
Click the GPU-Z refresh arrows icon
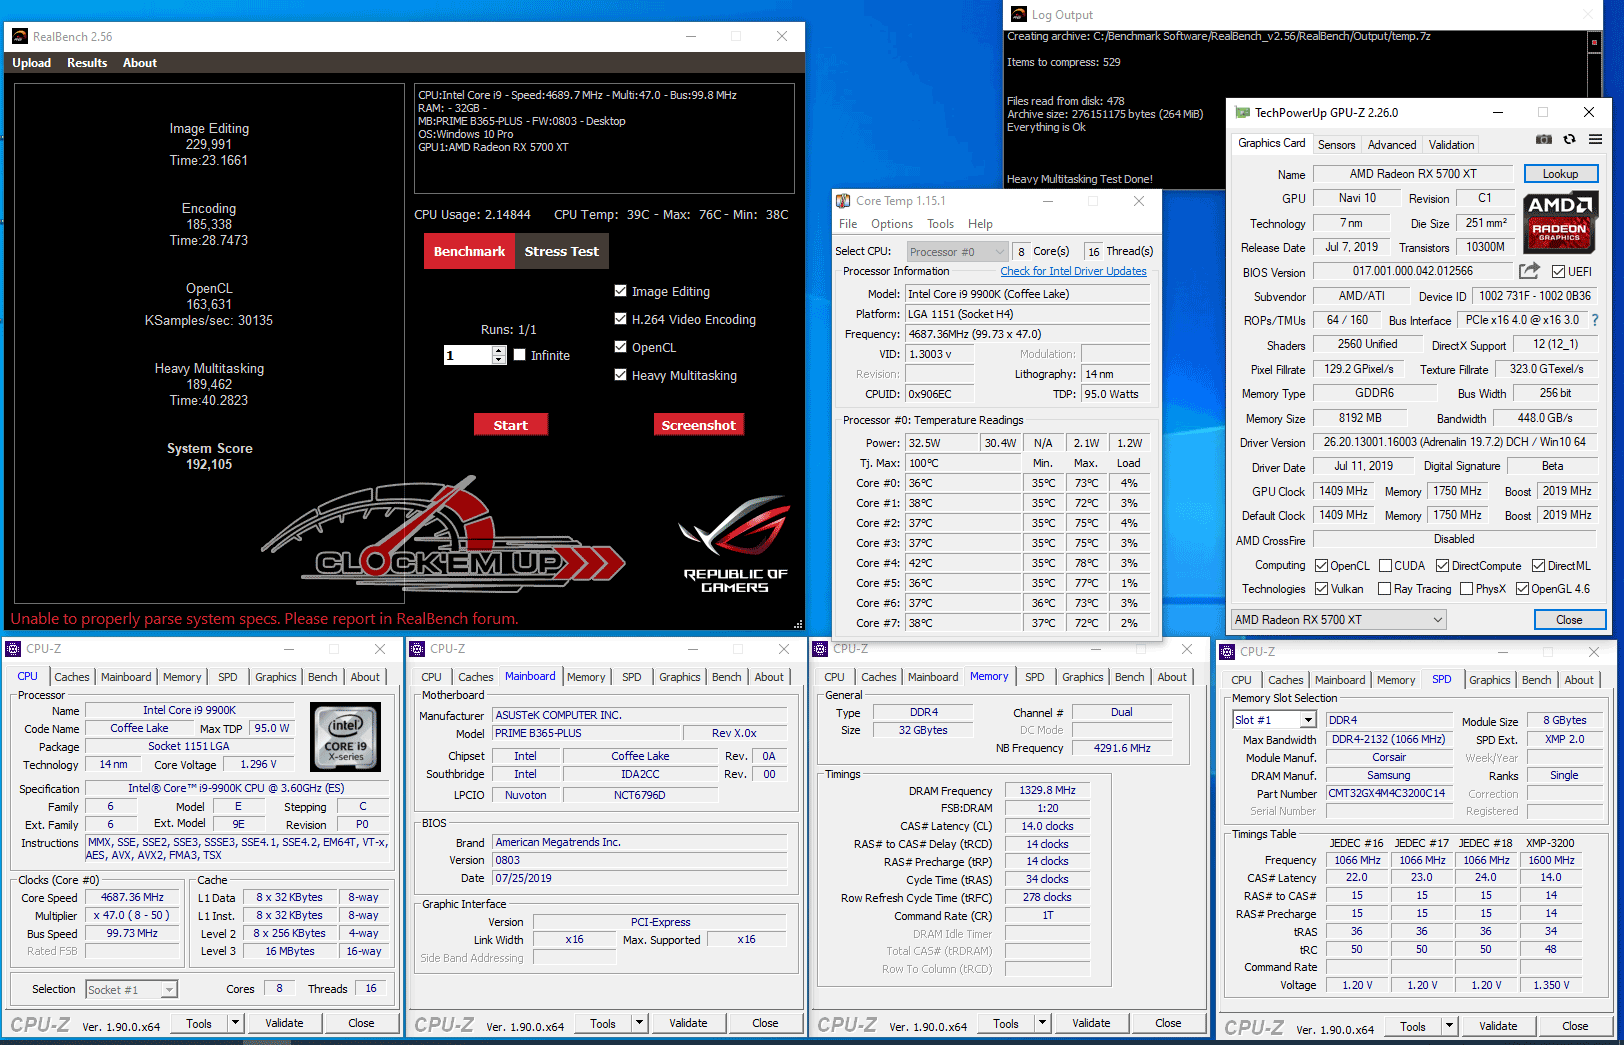1569,140
